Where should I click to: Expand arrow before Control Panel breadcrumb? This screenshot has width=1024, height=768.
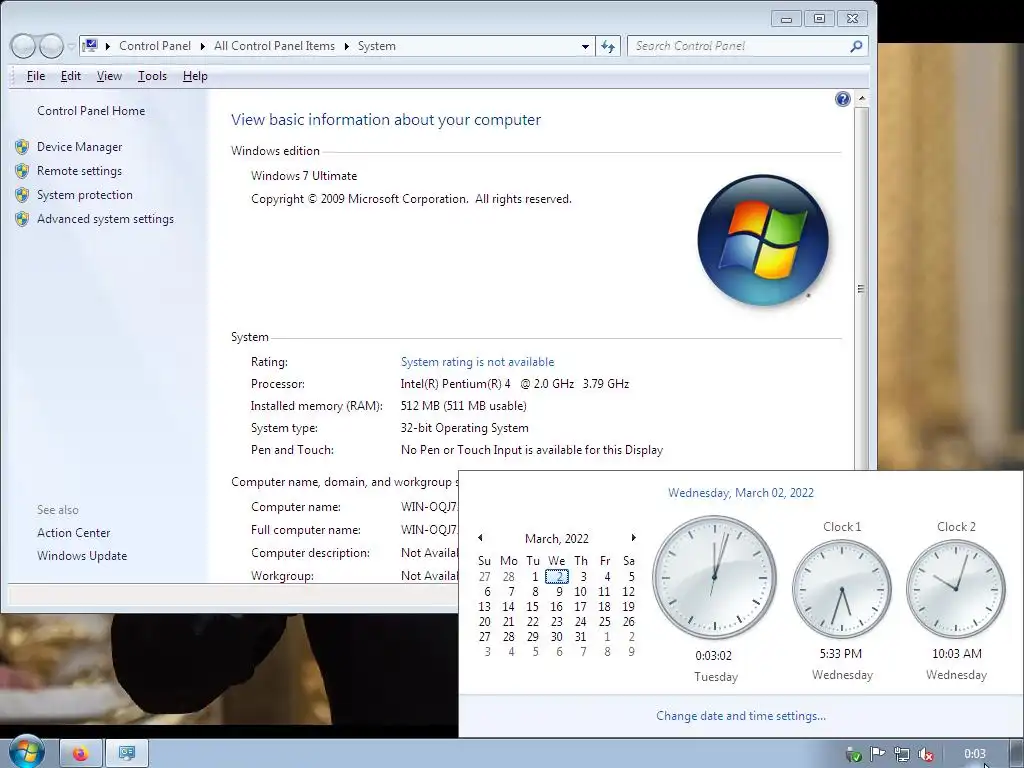[108, 46]
